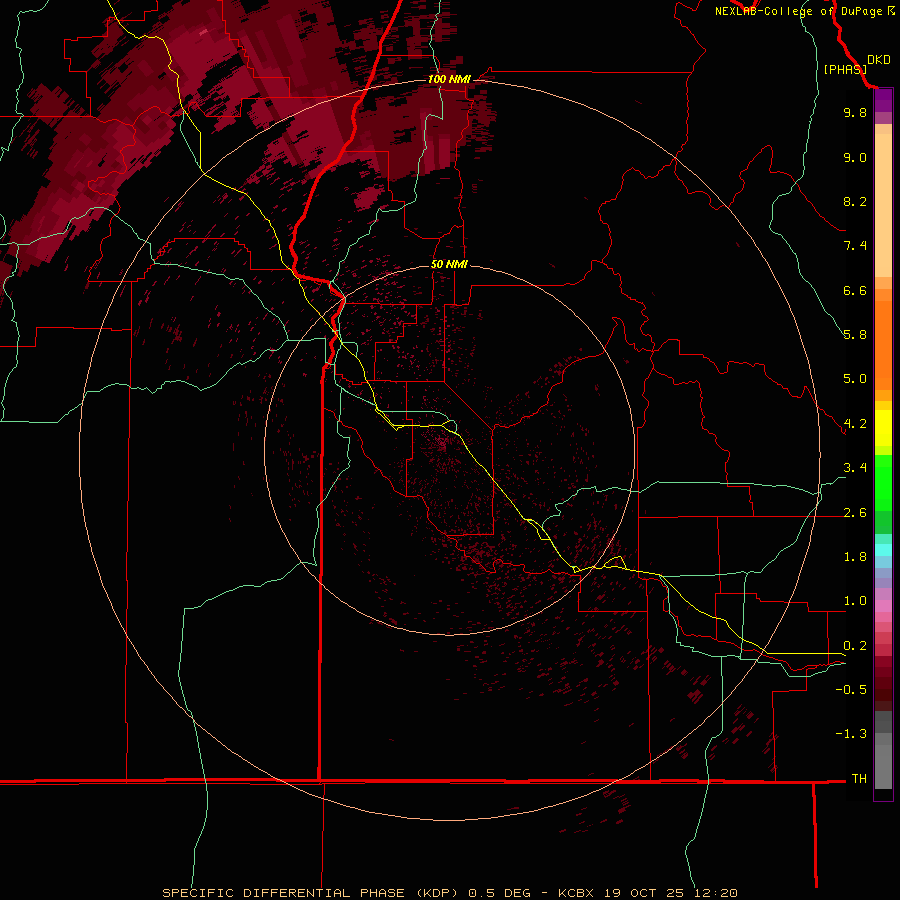Click the "TH" threshold label on the scale
Screen dimensions: 900x900
point(859,779)
